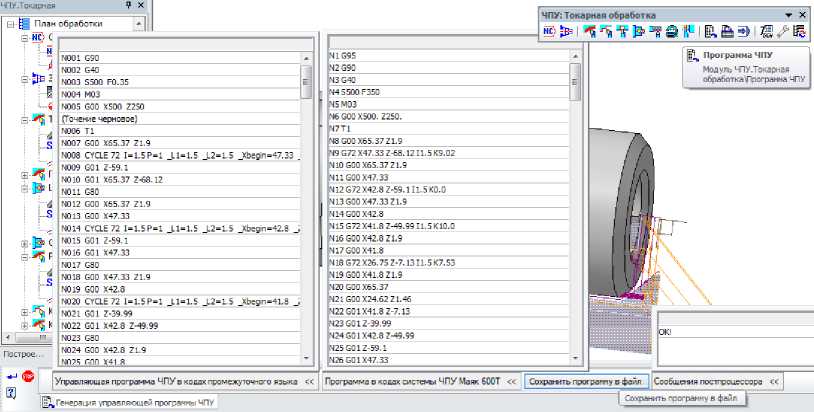
Task: Click the printer-shaped icon in the turning toolbar
Action: click(727, 32)
